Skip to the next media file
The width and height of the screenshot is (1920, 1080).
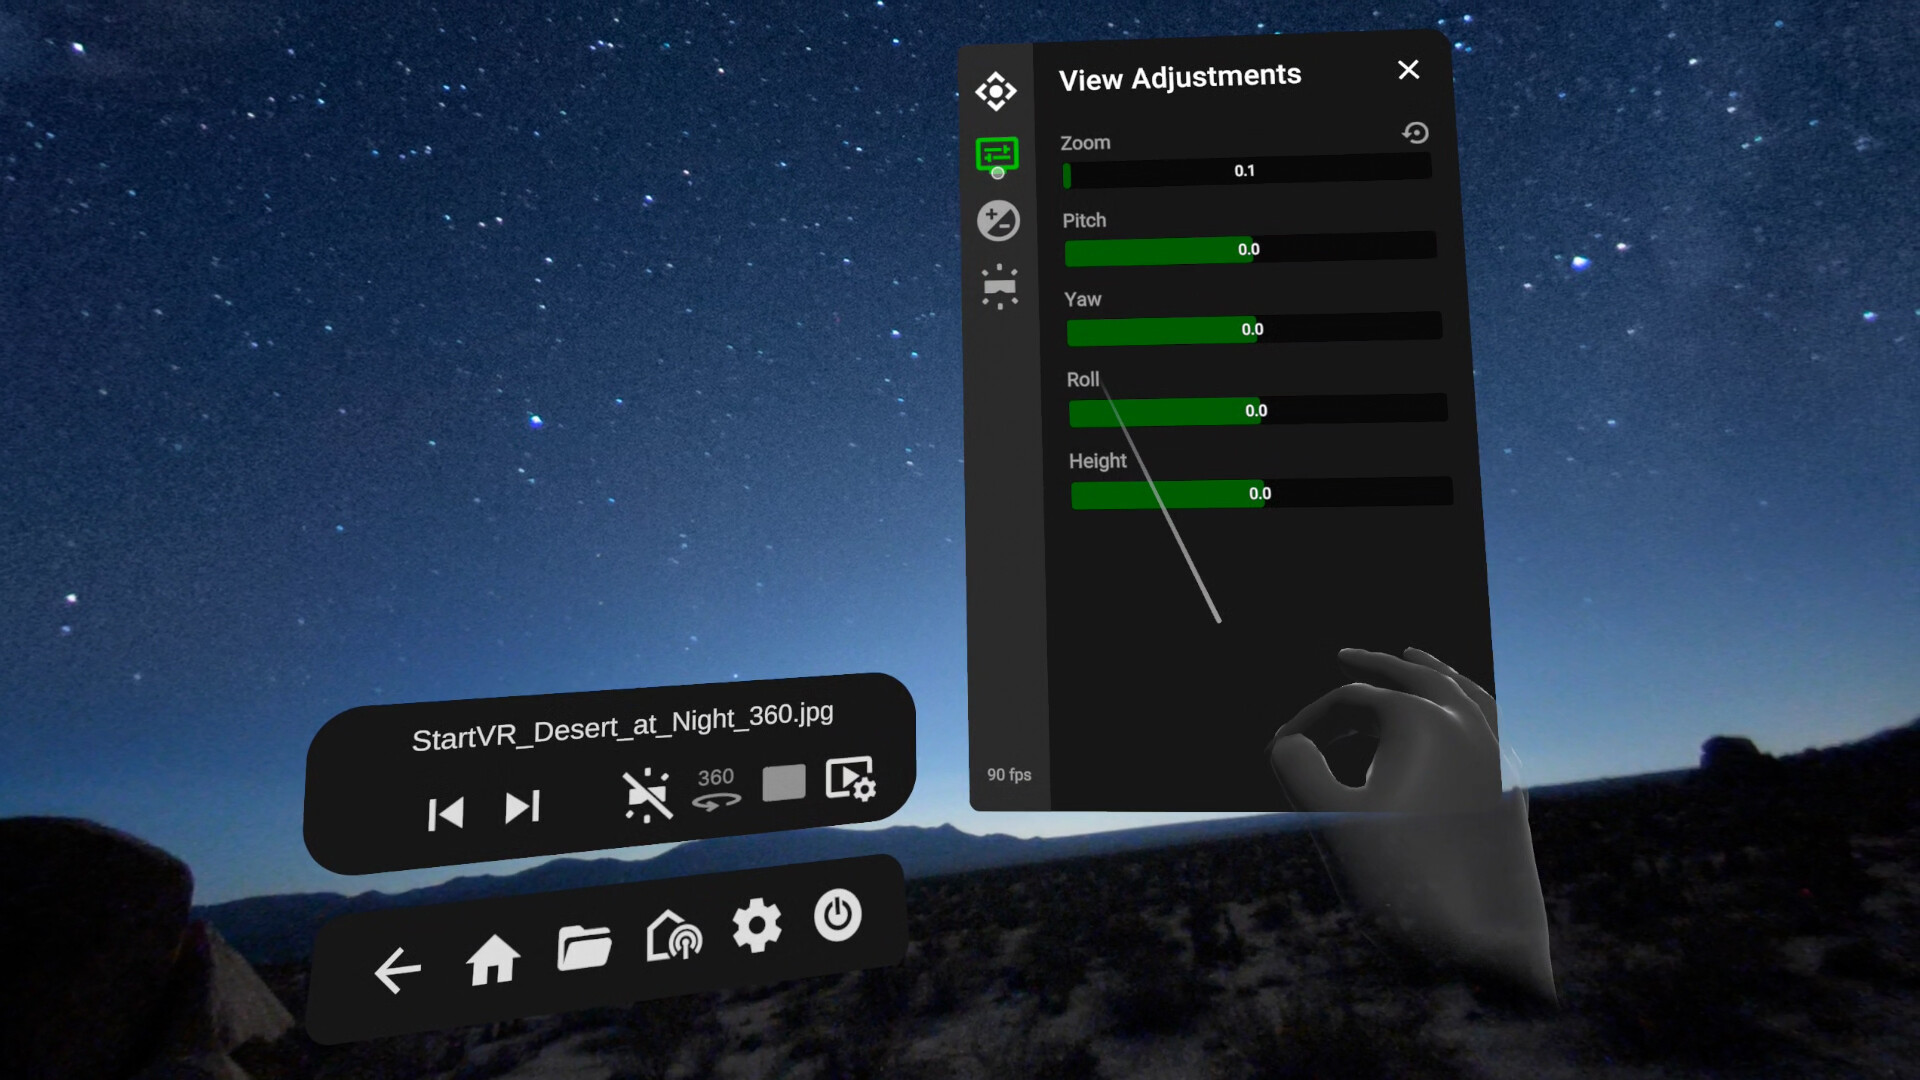pyautogui.click(x=522, y=807)
